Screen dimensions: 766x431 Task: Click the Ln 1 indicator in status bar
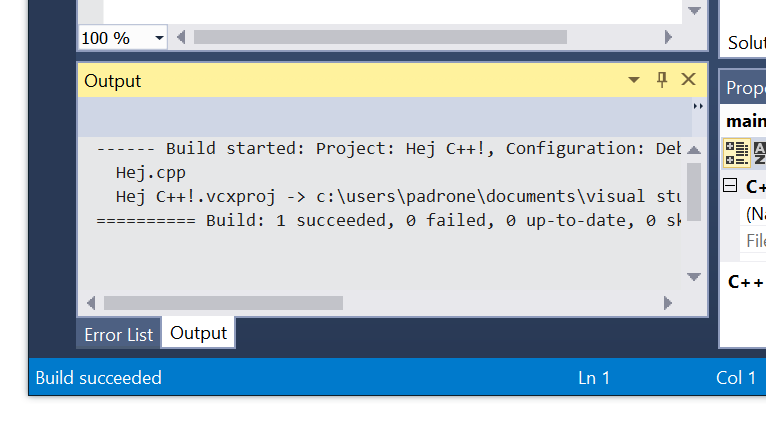click(594, 378)
